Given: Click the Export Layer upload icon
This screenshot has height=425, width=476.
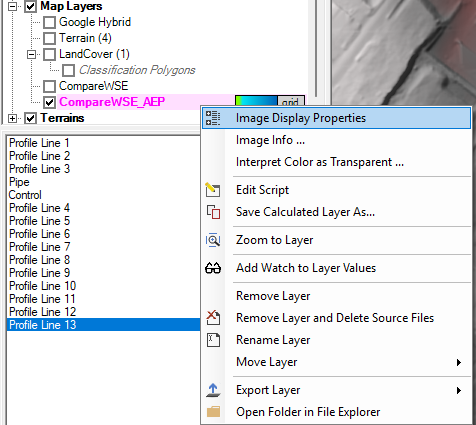Looking at the screenshot, I should tap(213, 390).
